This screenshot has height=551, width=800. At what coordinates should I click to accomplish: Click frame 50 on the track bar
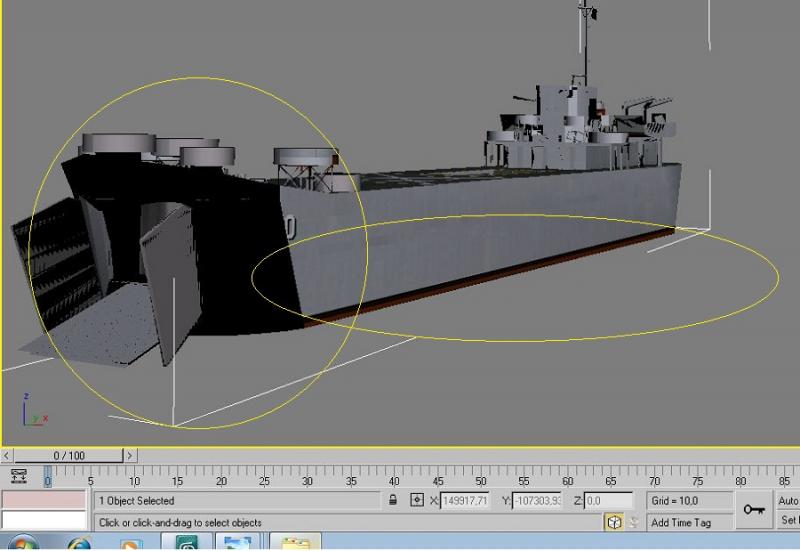[x=481, y=481]
